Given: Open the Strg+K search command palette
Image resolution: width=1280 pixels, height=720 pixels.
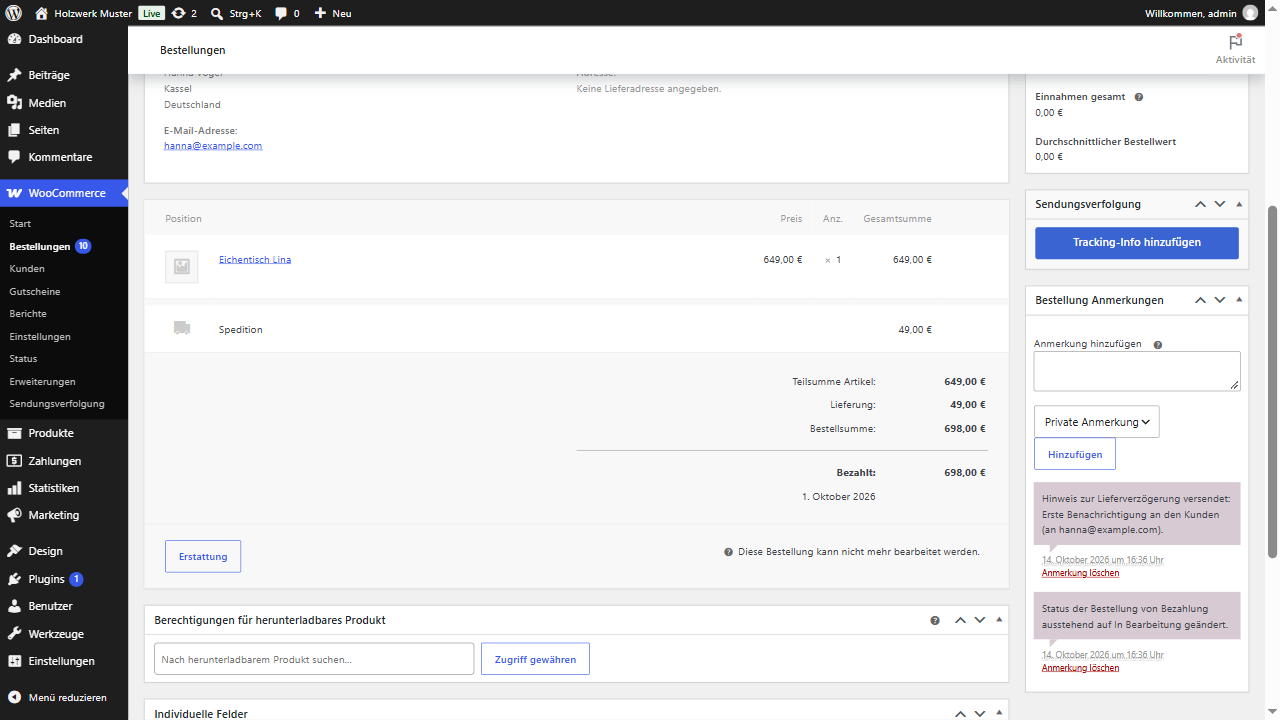Looking at the screenshot, I should click(x=236, y=13).
